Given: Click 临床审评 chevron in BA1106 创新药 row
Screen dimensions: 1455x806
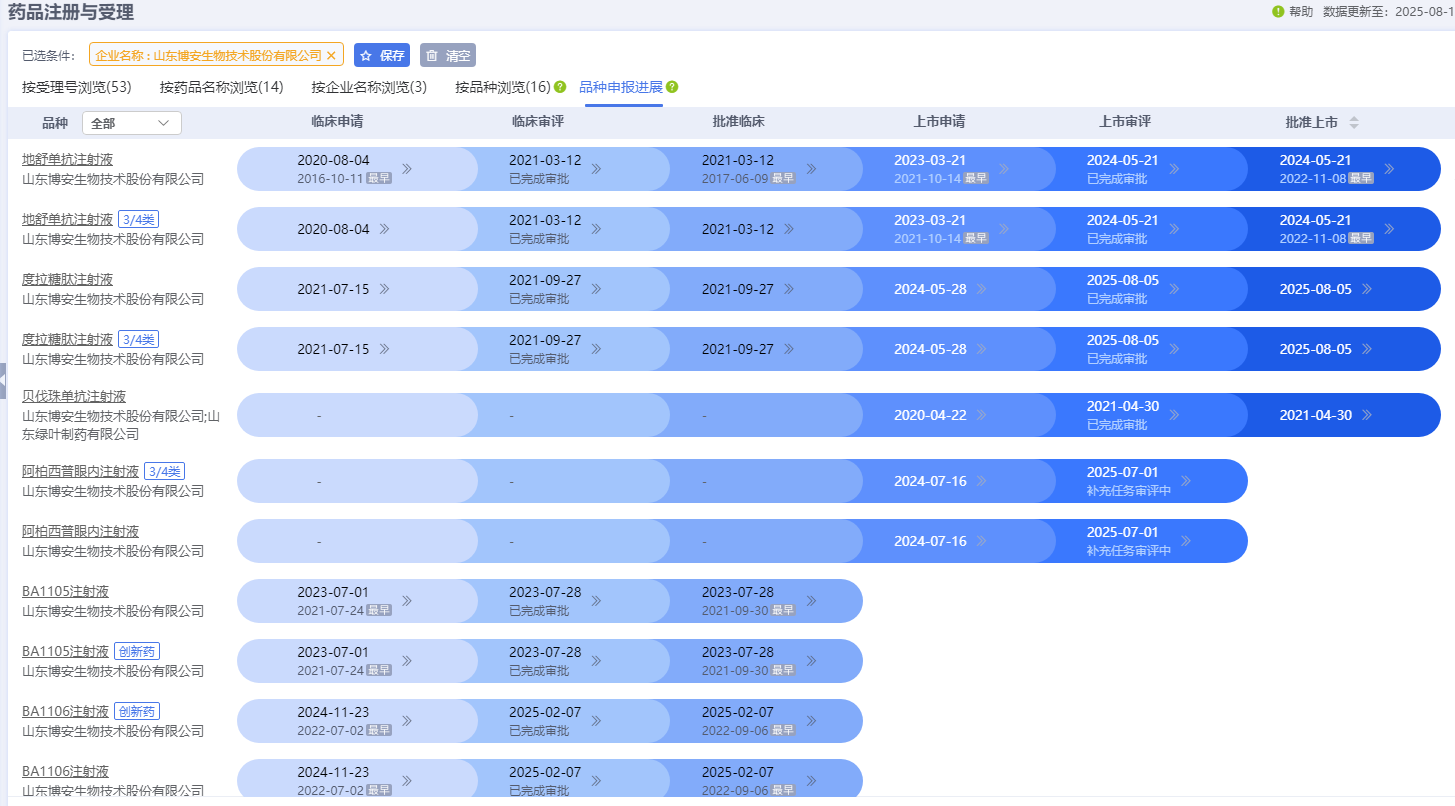Looking at the screenshot, I should click(x=596, y=721).
